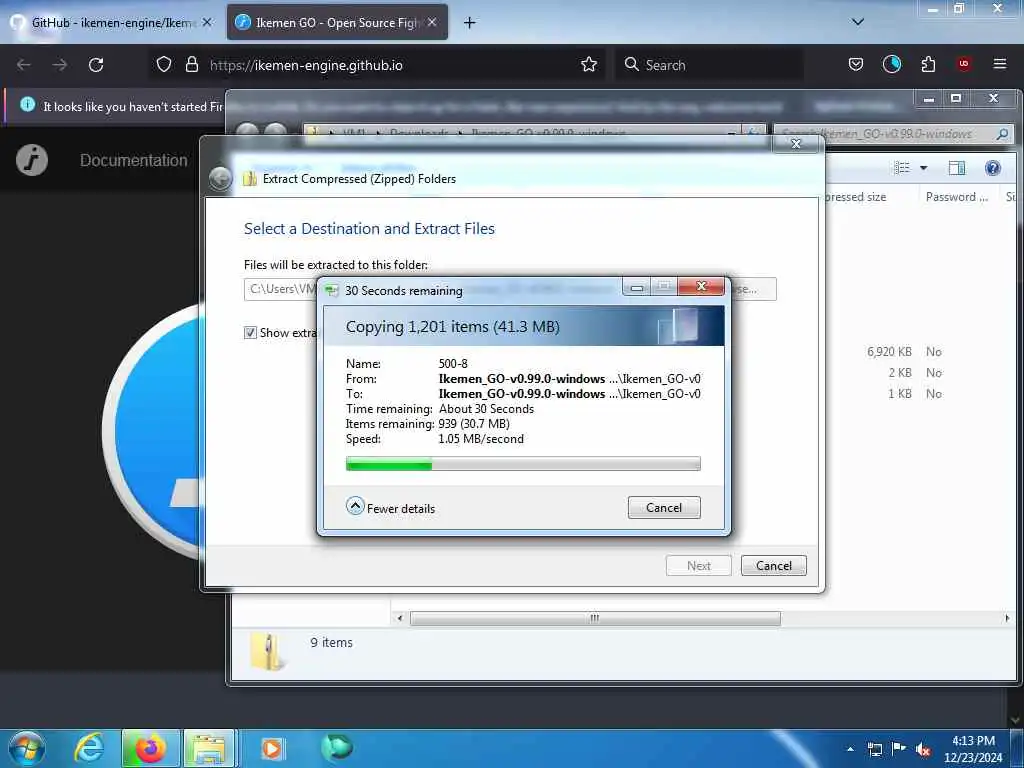Click the Firefox address bar URL
Image resolution: width=1024 pixels, height=768 pixels.
(306, 65)
